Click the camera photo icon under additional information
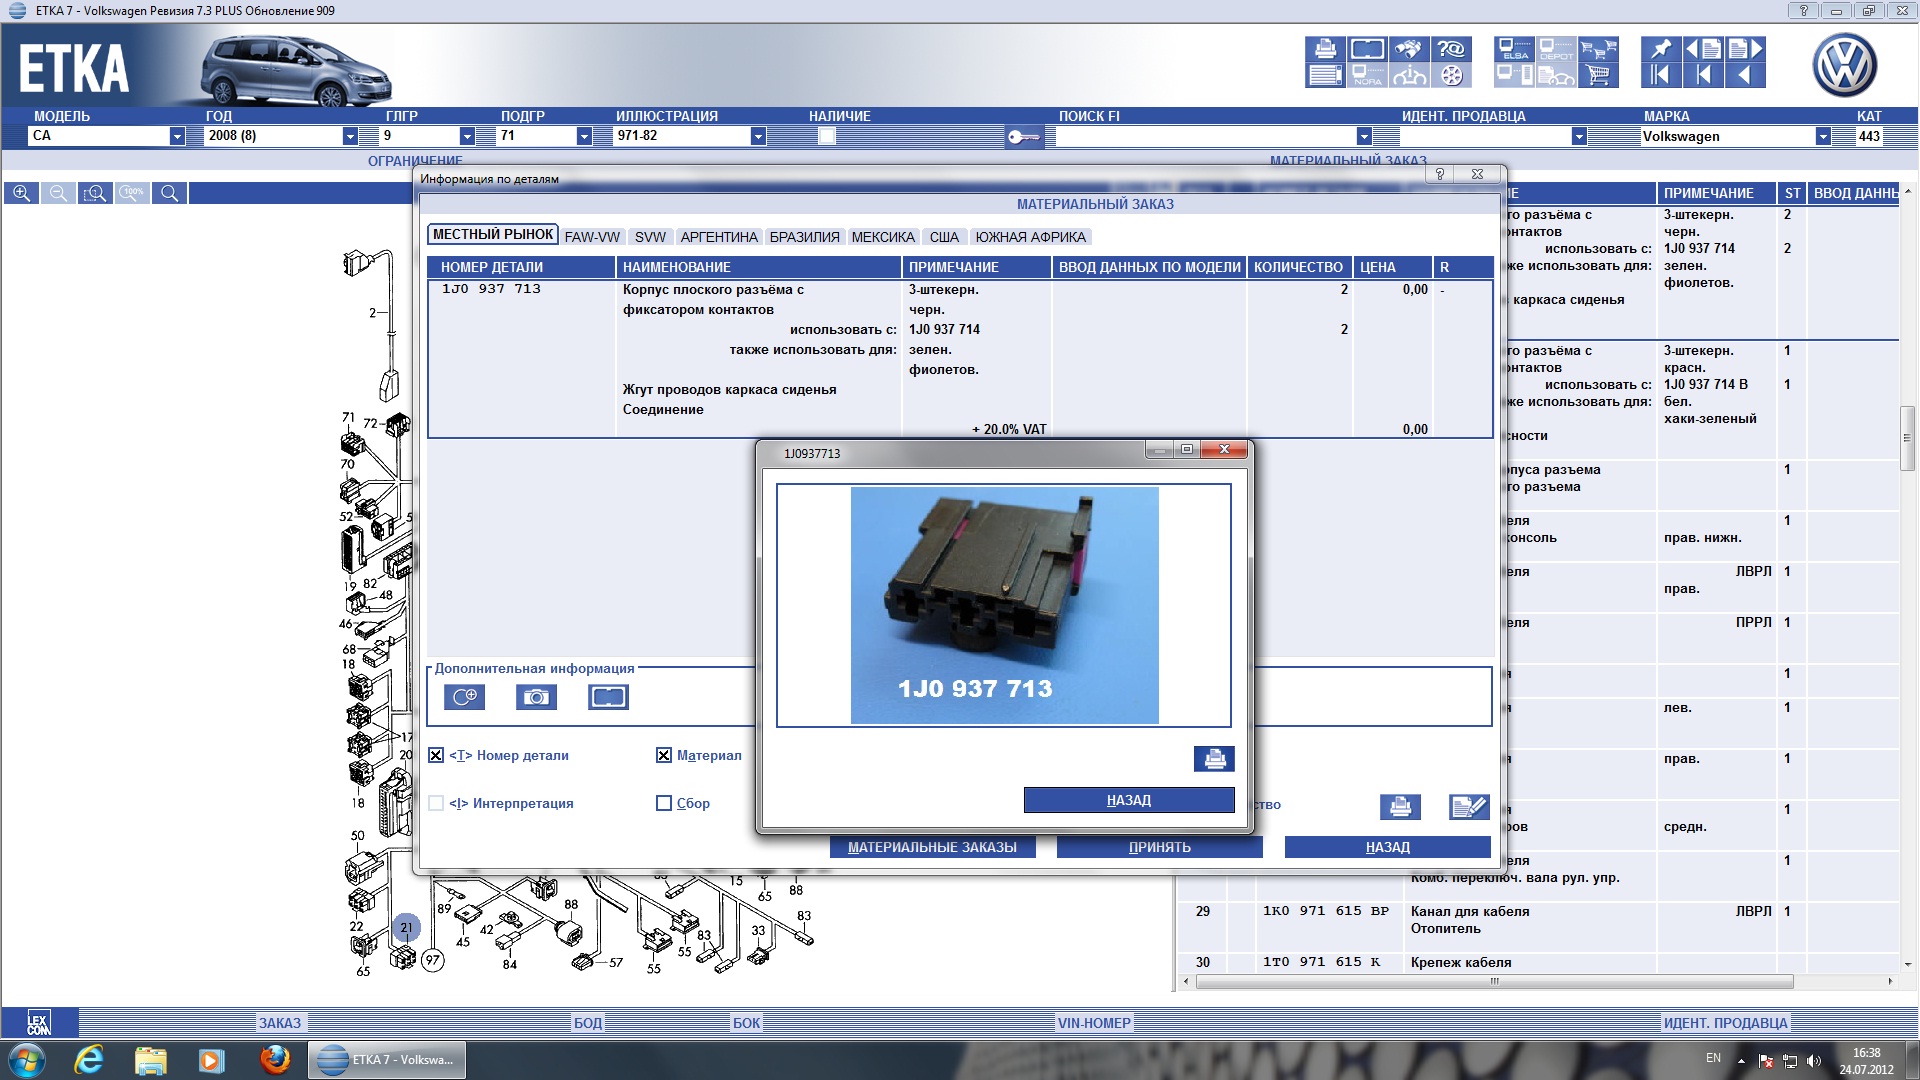 click(x=536, y=697)
